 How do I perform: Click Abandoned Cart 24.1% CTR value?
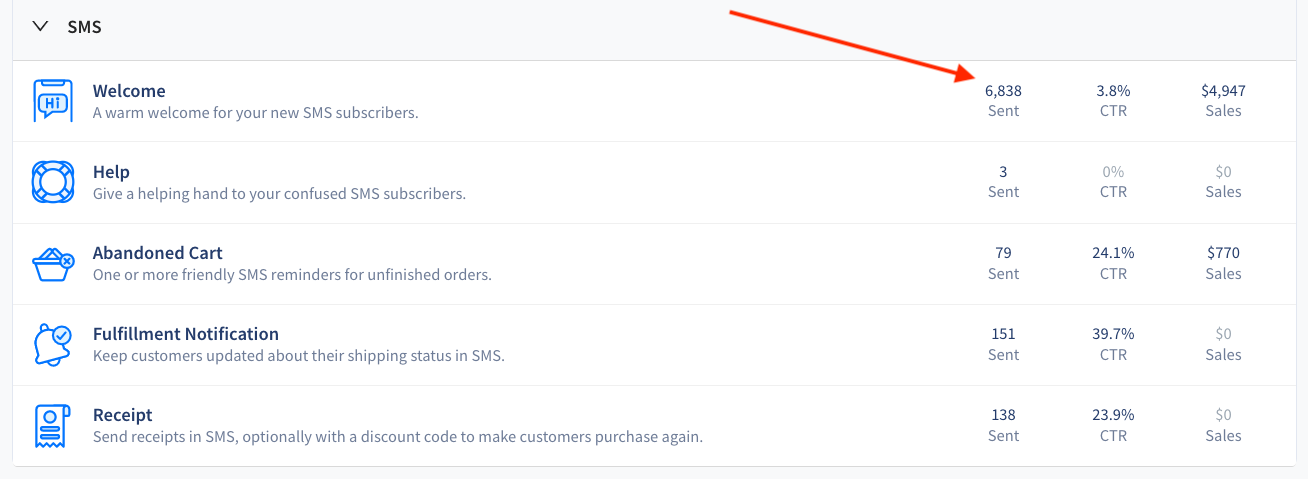[1113, 253]
